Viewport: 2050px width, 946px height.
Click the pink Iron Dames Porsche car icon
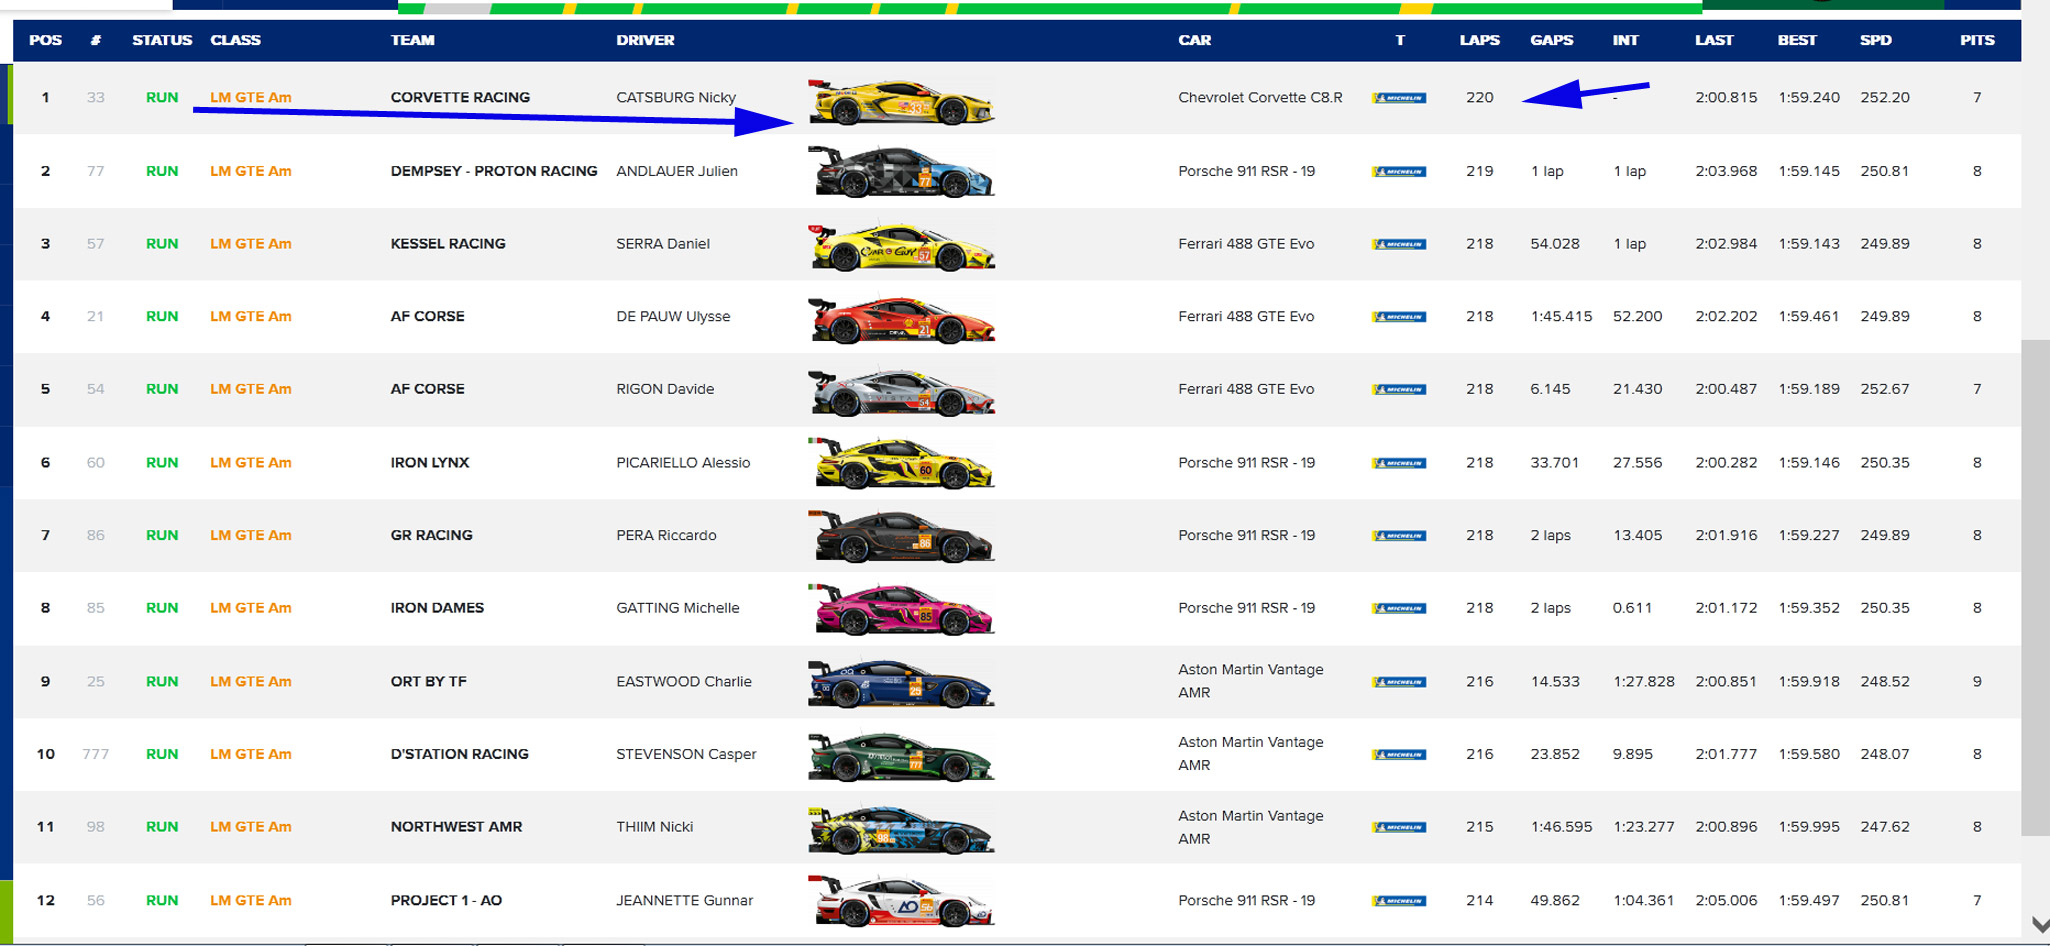pos(900,609)
